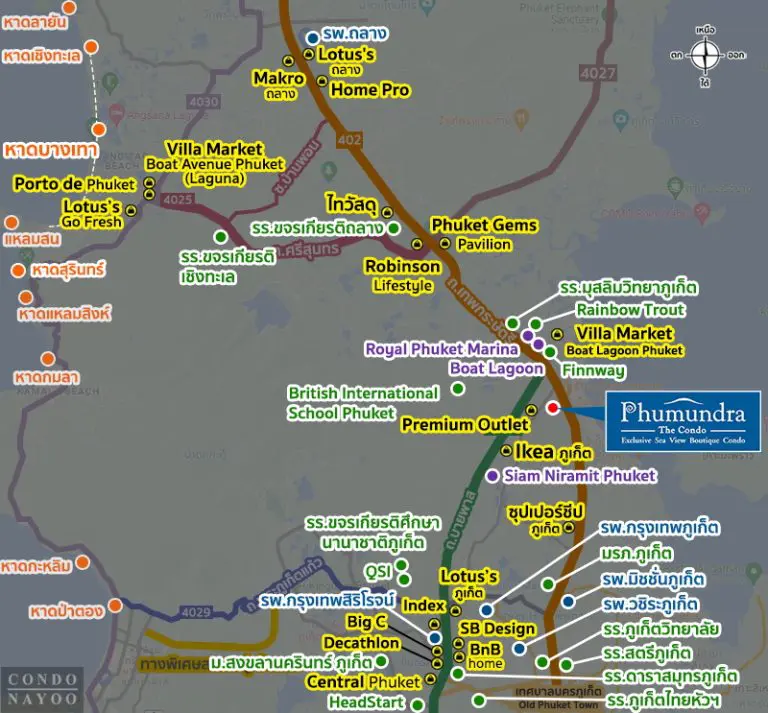Select the shopping marker next to ไทวัสดุ
This screenshot has height=713, width=768.
click(387, 212)
